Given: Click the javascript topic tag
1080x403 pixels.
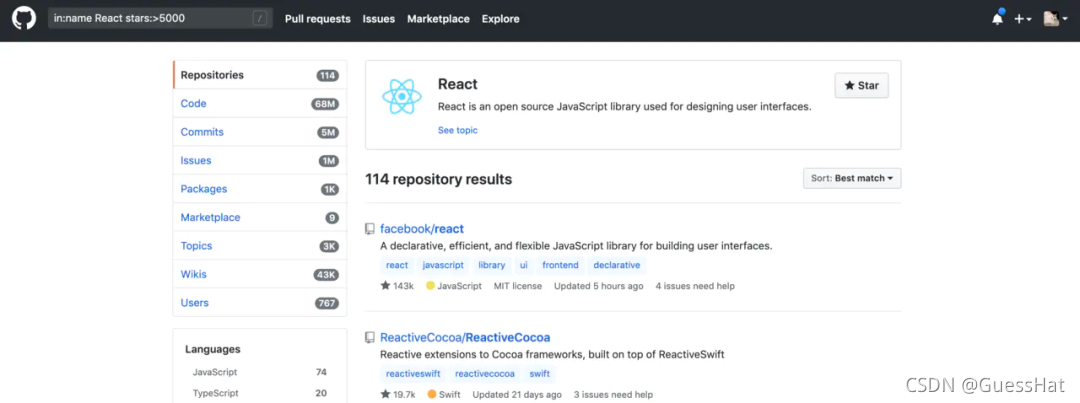Looking at the screenshot, I should tap(443, 265).
